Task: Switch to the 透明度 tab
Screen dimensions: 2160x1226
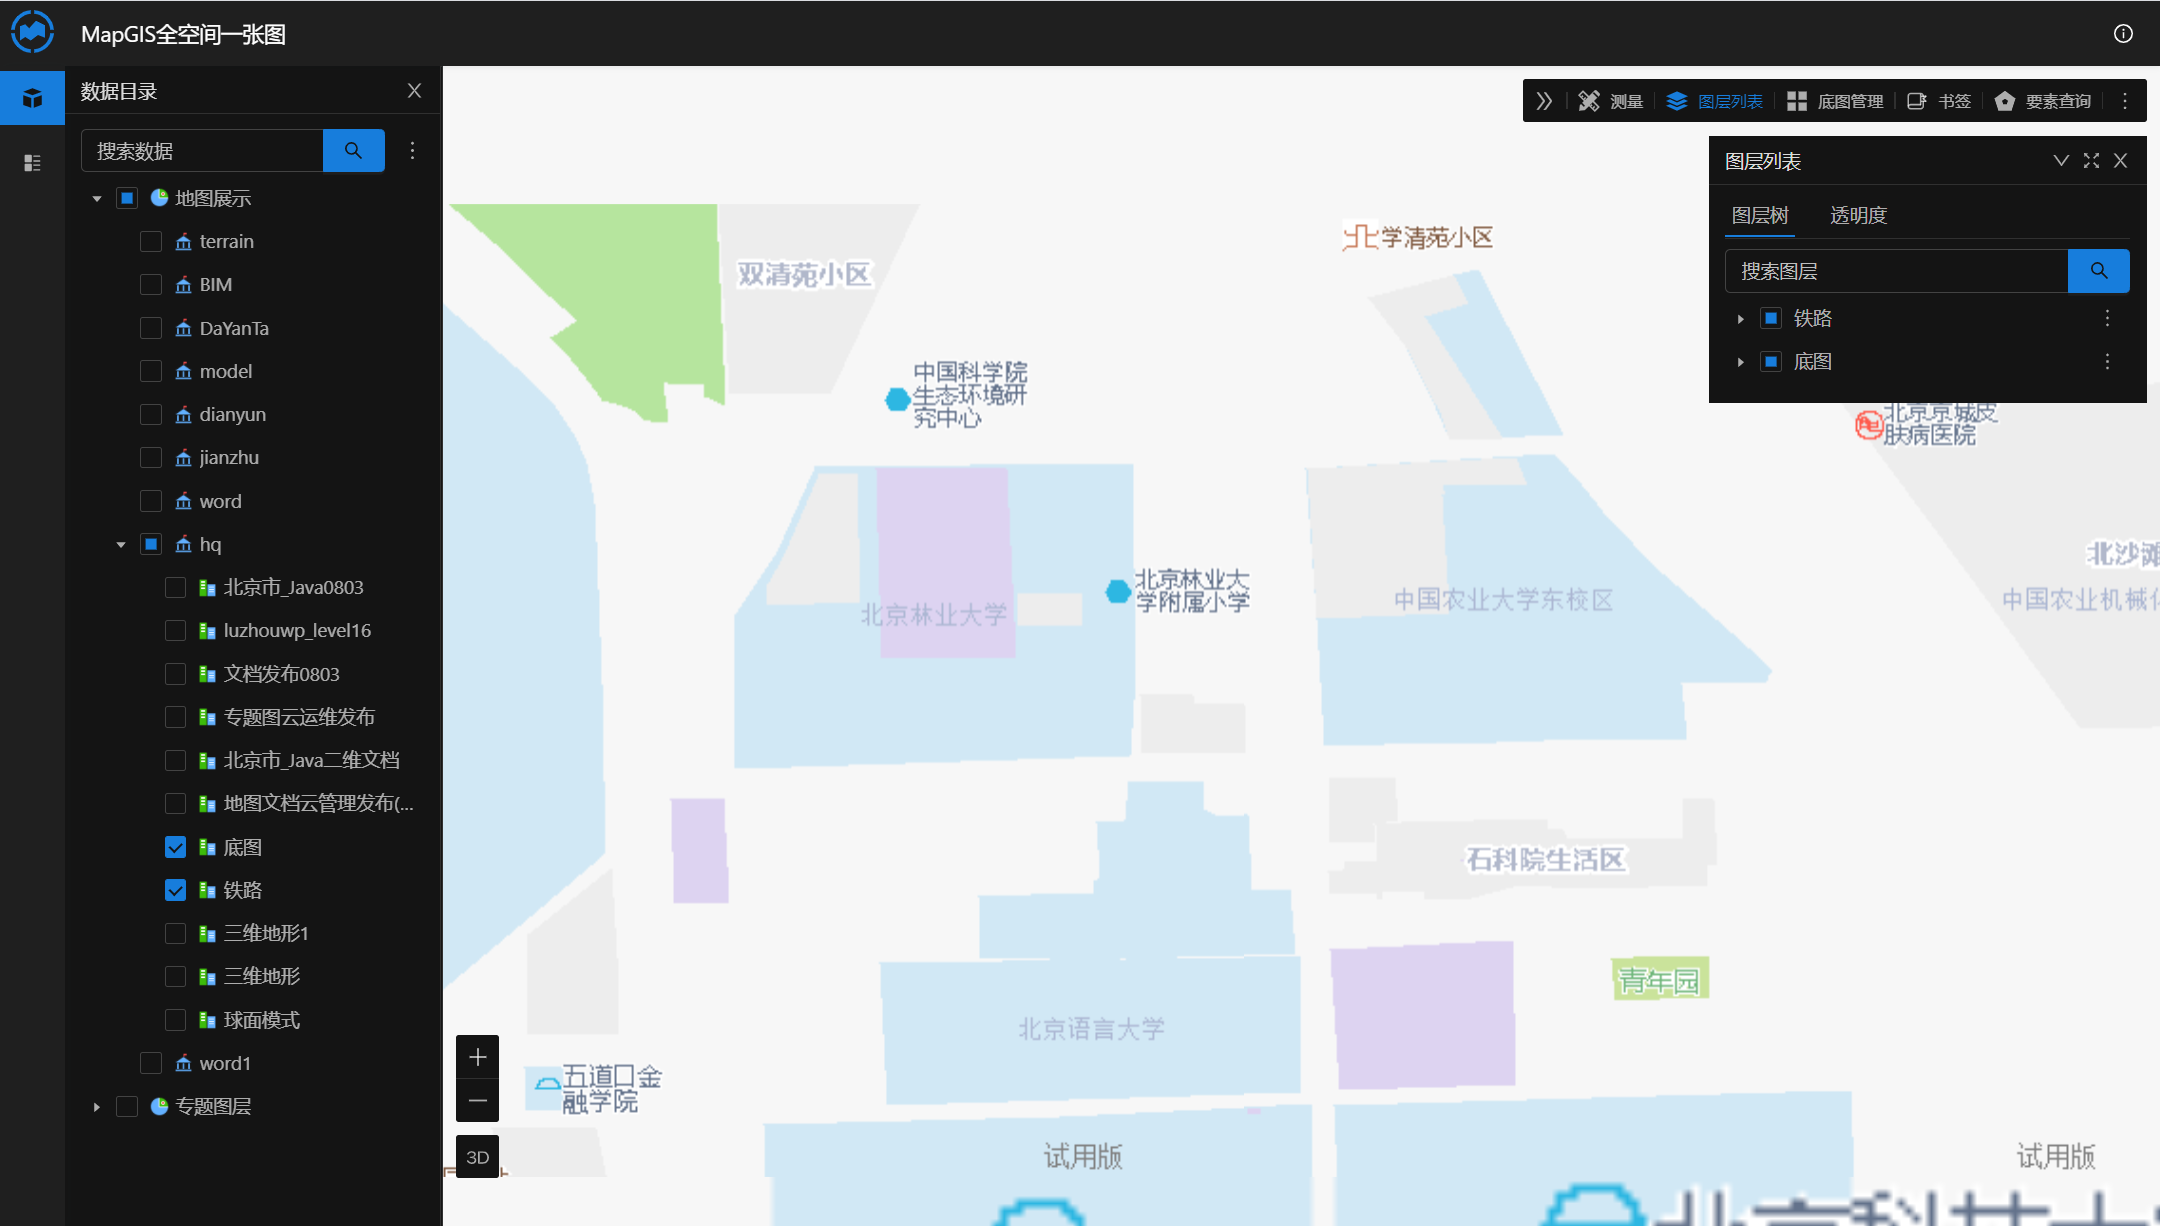Action: pos(1858,215)
